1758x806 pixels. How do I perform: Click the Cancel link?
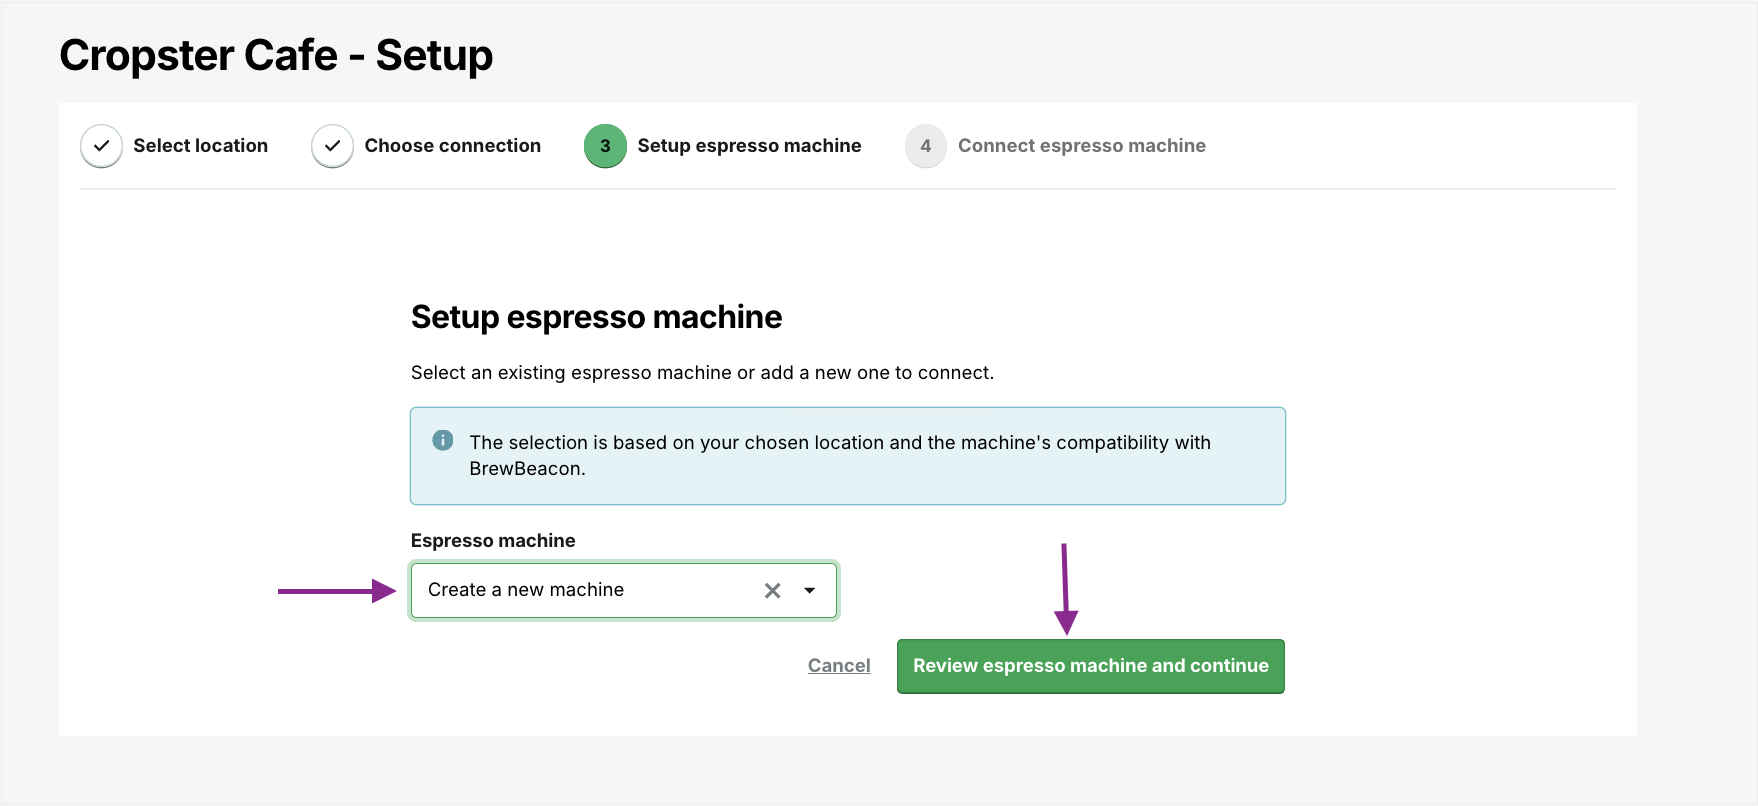[x=839, y=666]
